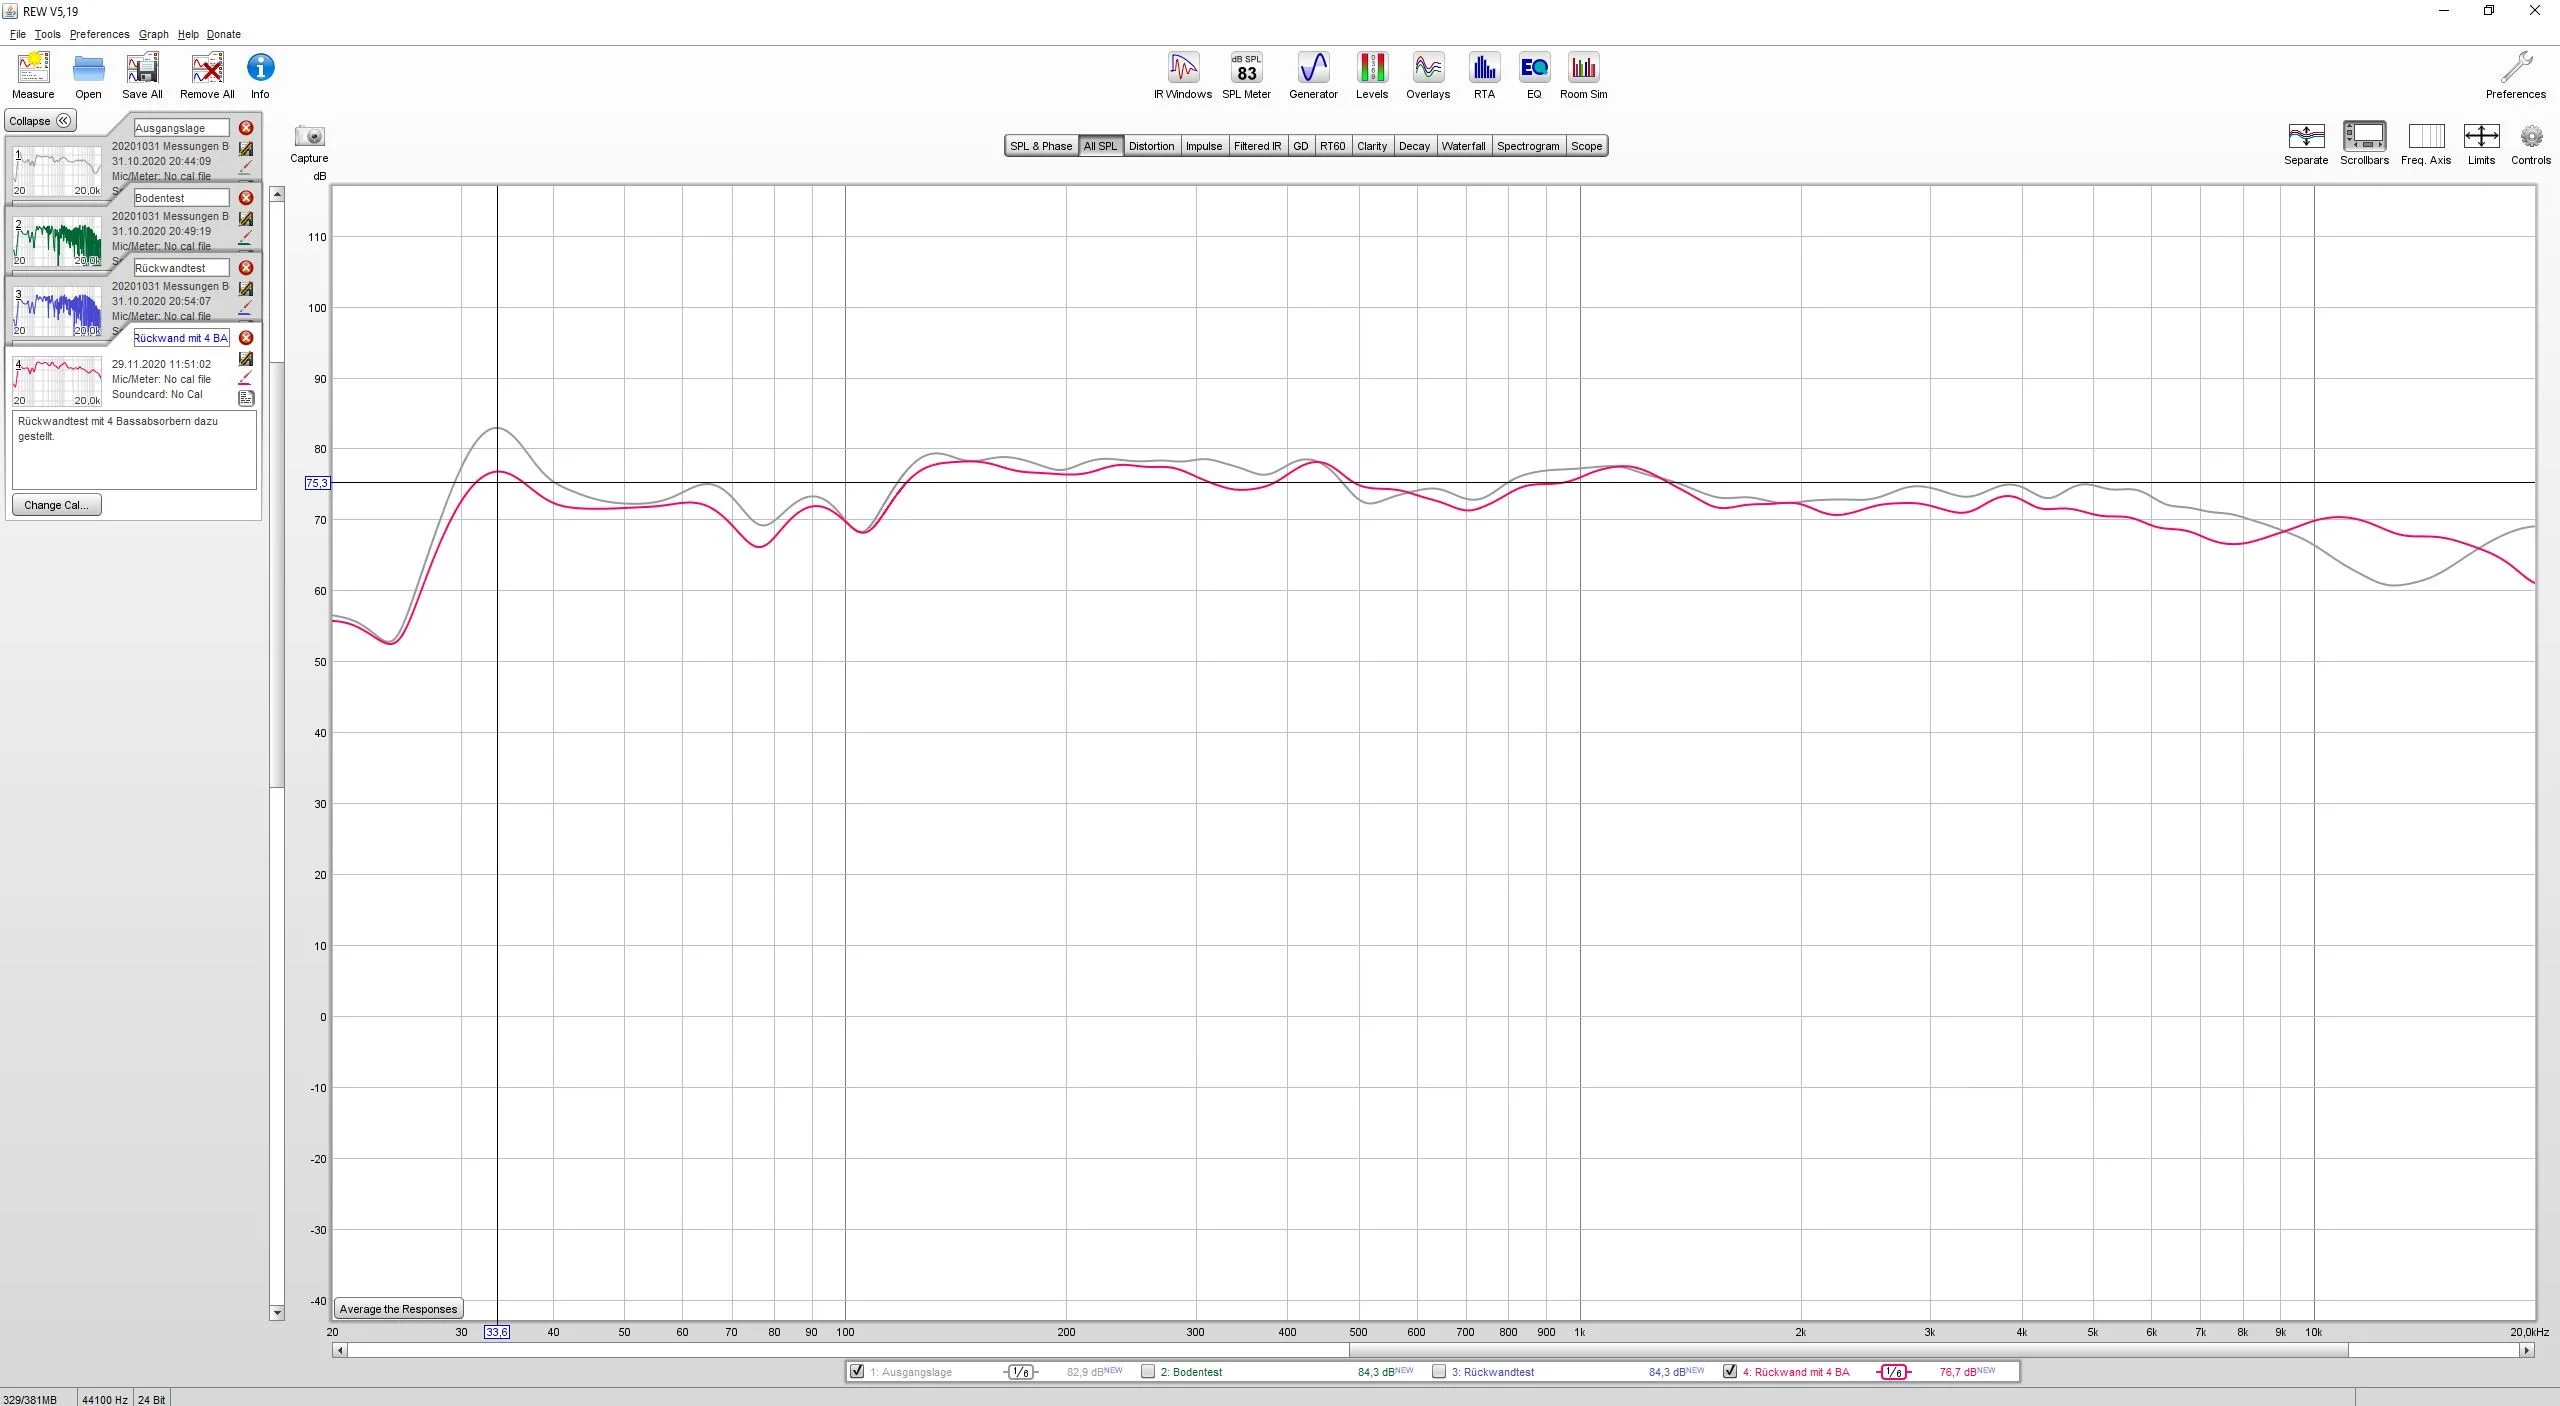Open the Overlays window
Viewport: 2560px width, 1406px height.
pyautogui.click(x=1428, y=75)
